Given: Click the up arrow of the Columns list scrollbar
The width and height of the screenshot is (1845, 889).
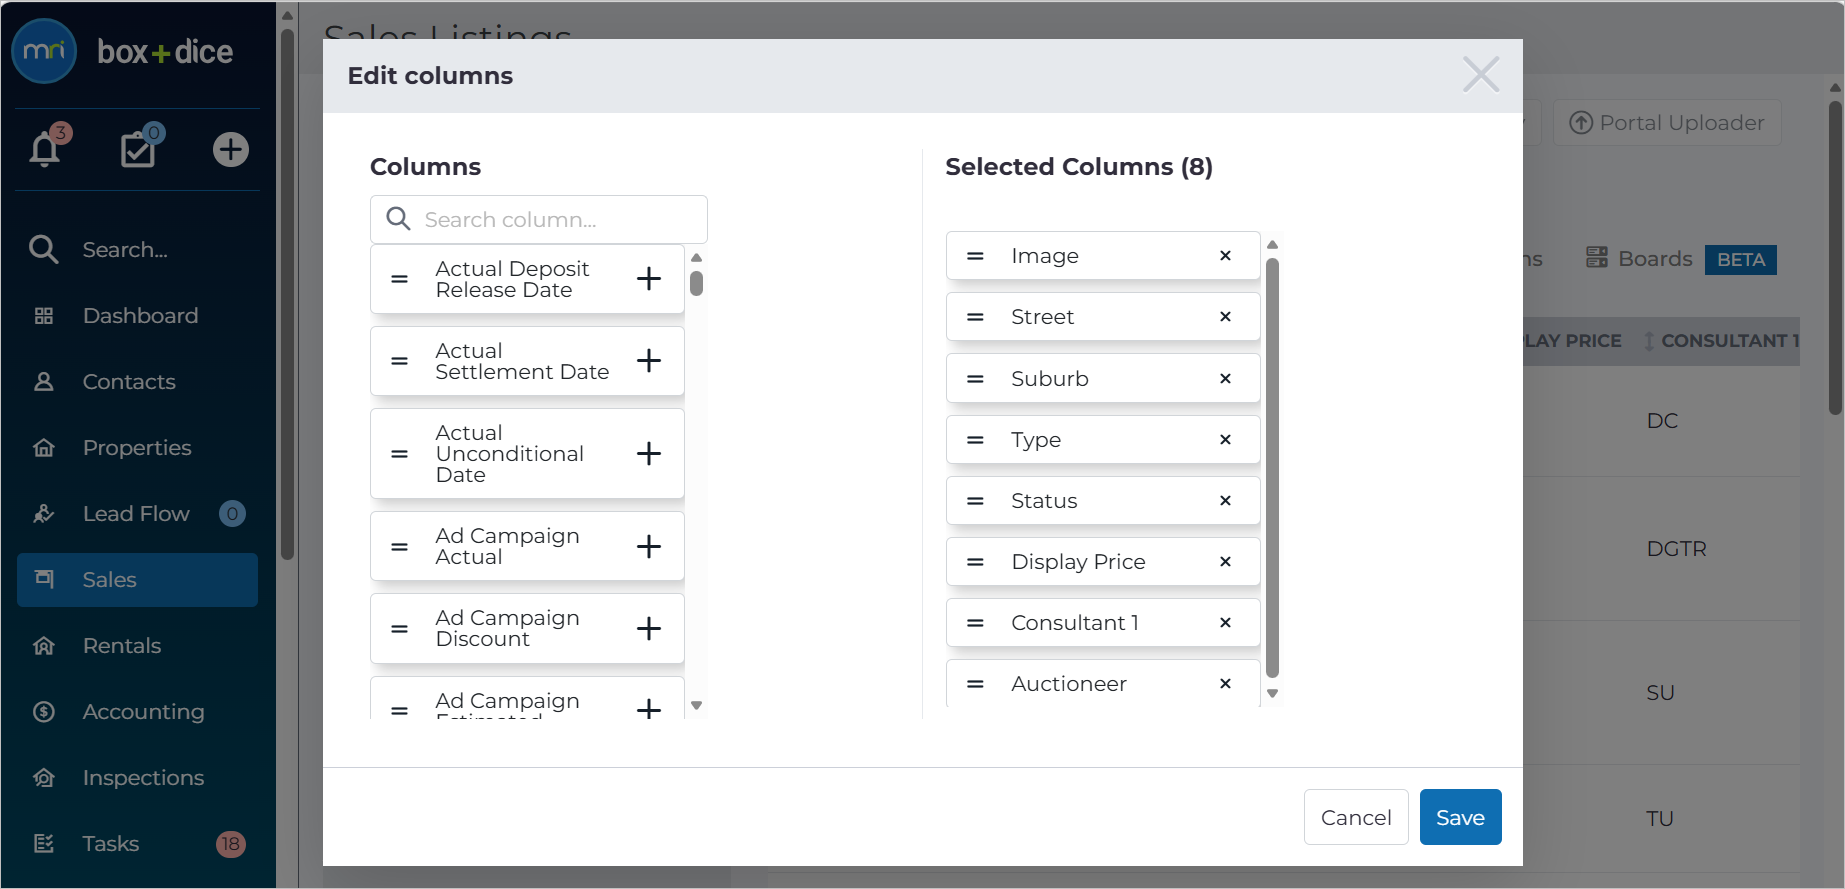Looking at the screenshot, I should click(696, 258).
